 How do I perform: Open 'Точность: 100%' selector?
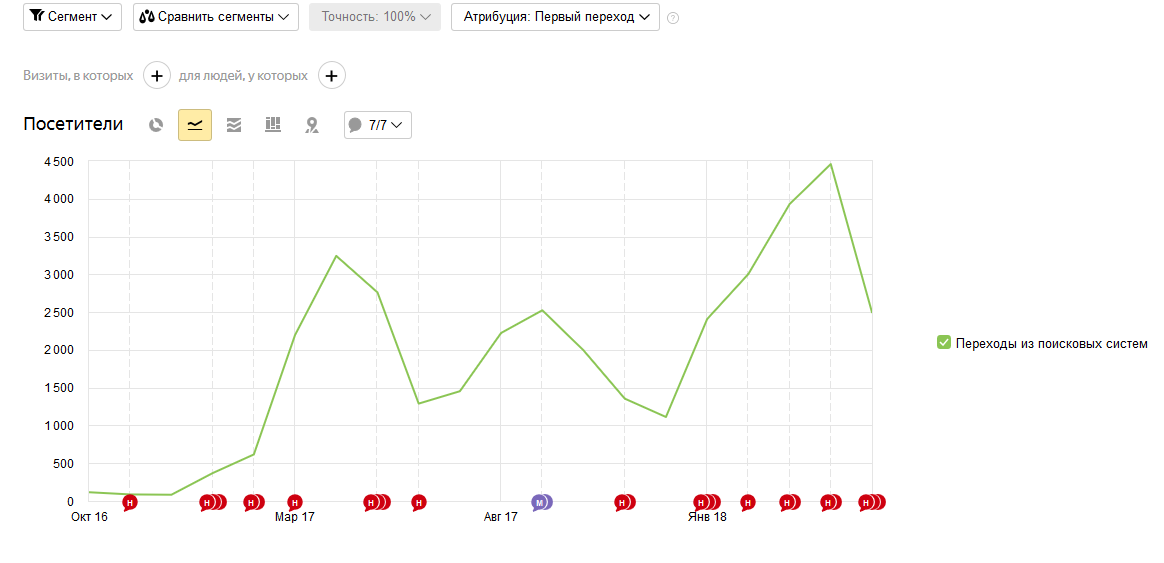[375, 16]
